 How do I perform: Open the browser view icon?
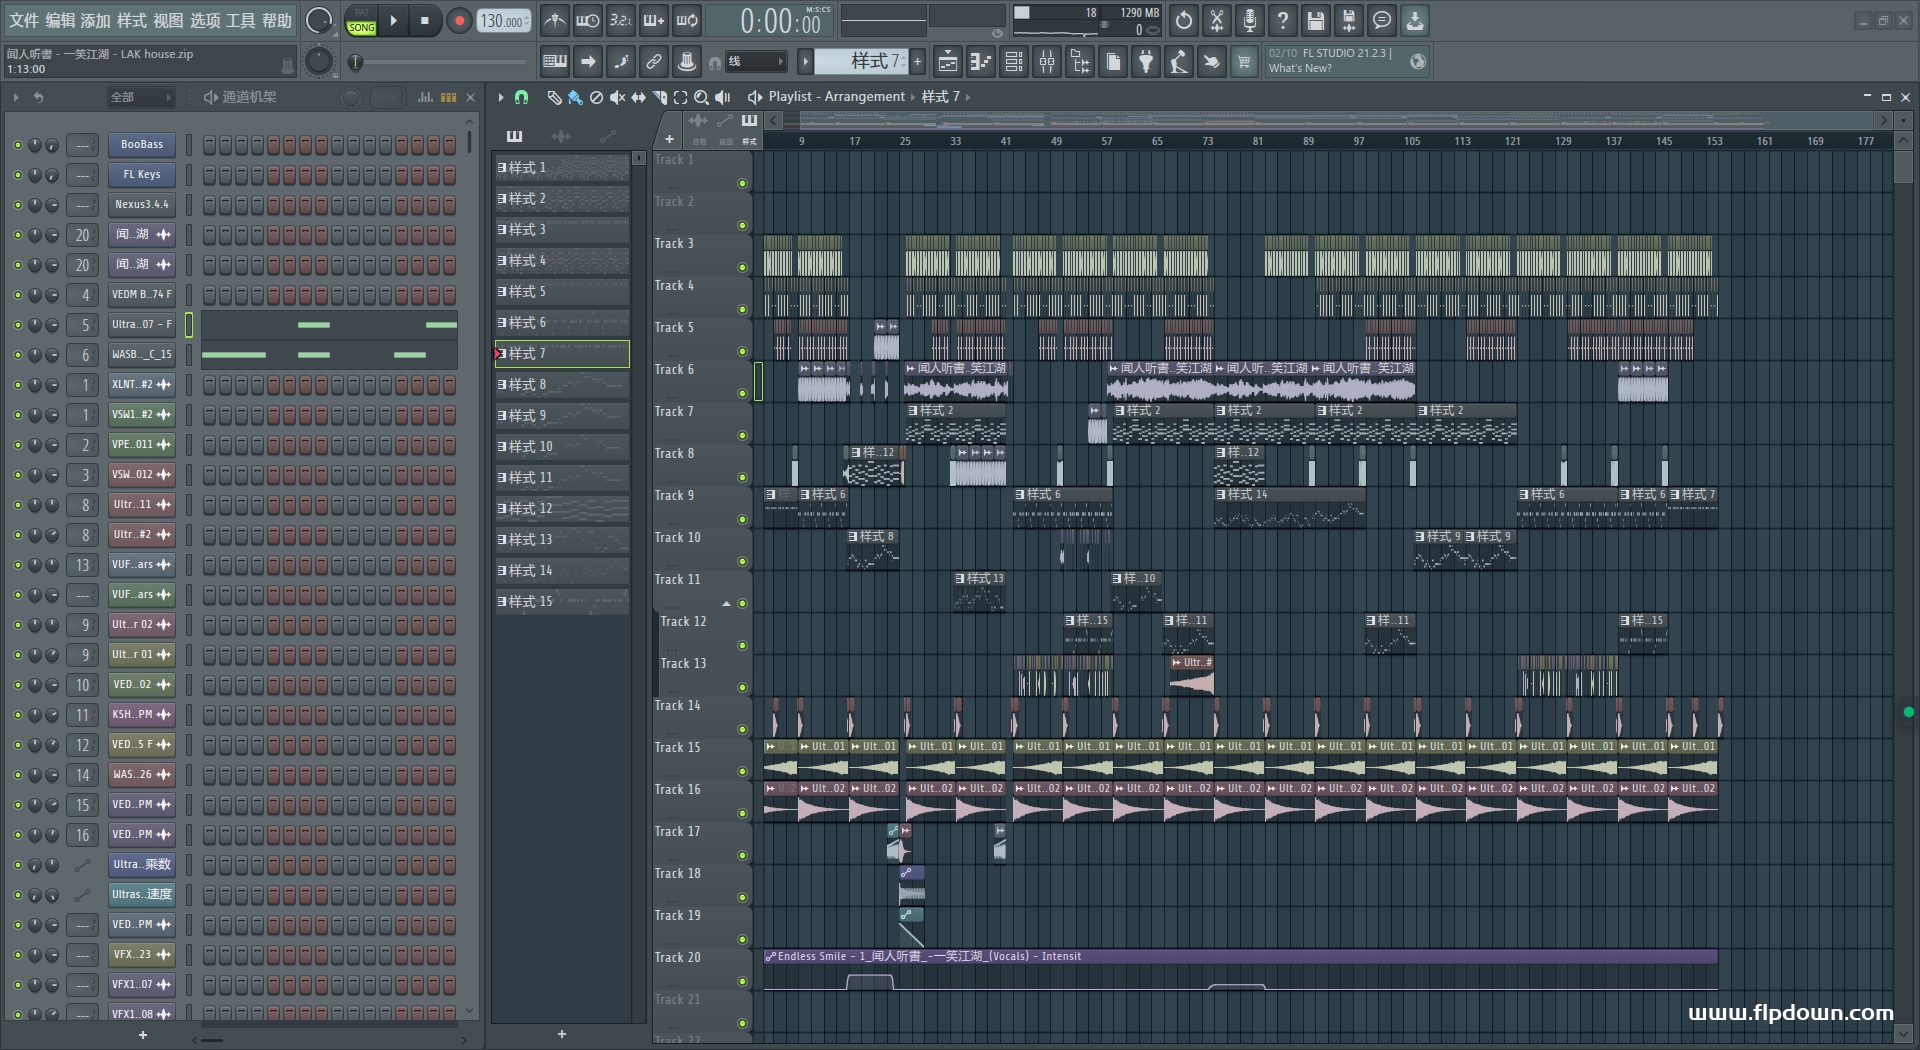(1080, 62)
